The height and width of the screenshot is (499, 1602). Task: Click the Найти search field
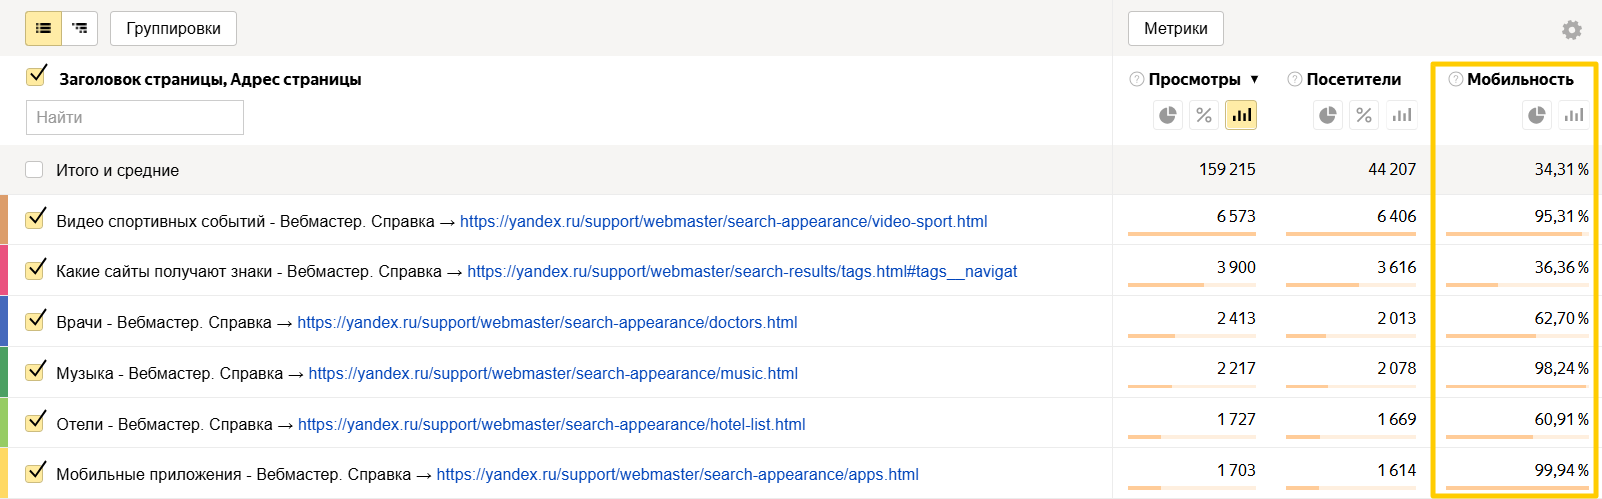point(135,118)
